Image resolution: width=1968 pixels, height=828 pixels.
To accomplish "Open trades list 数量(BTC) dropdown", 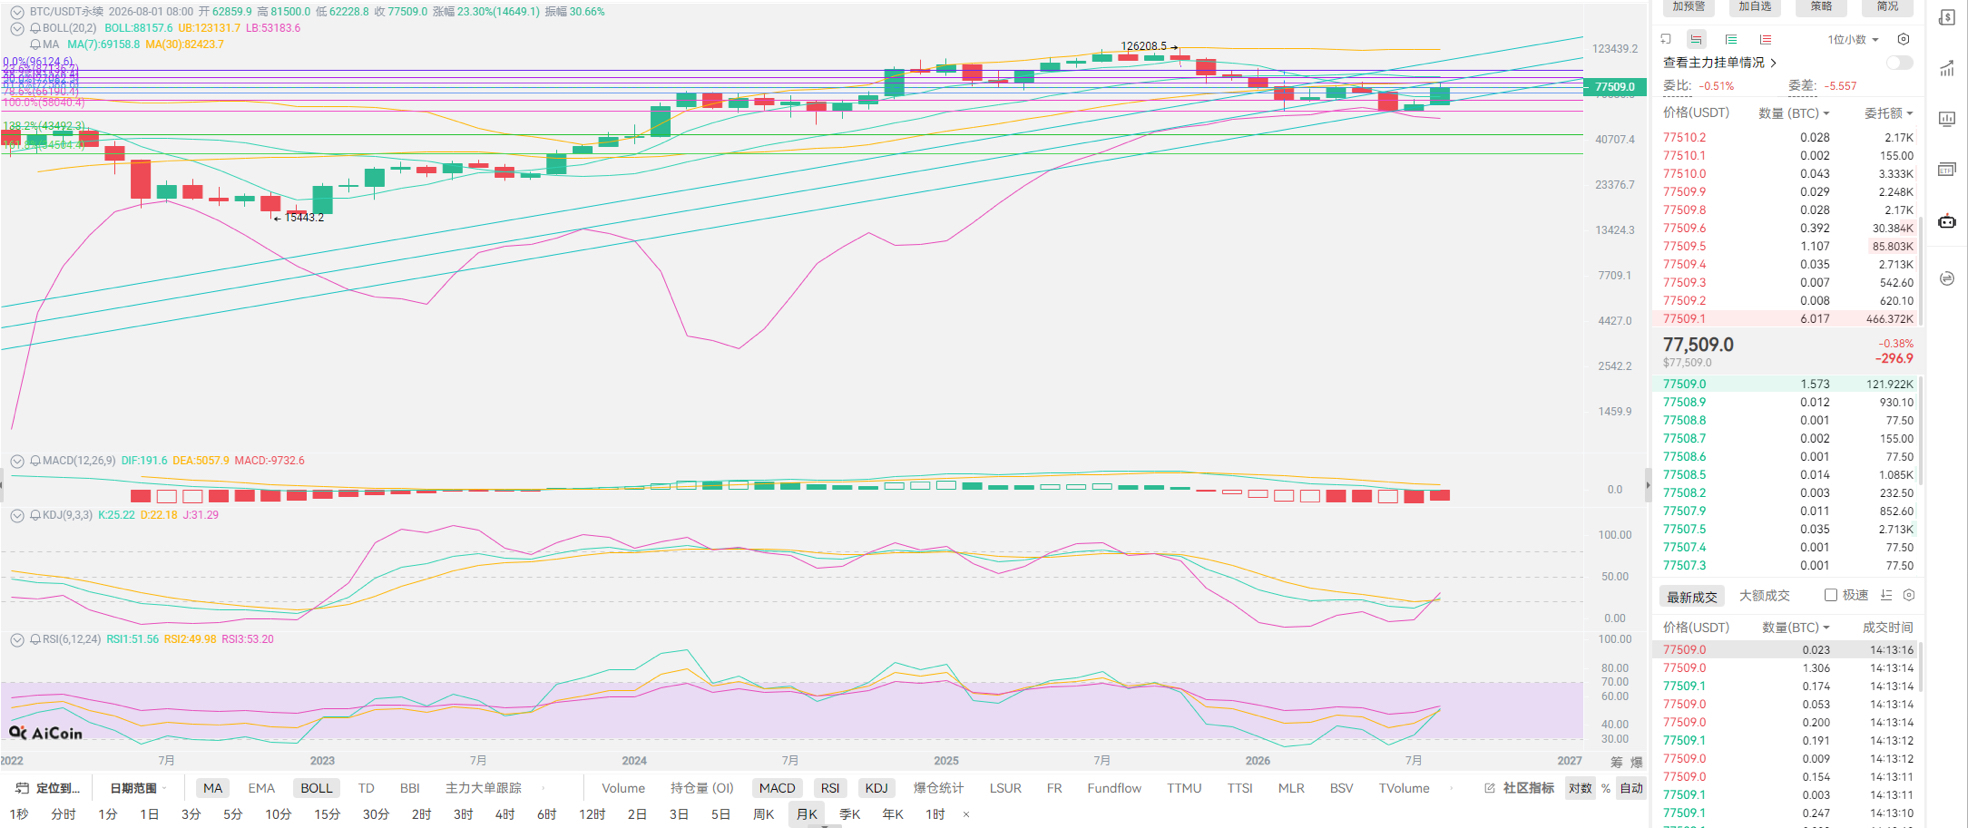I will tap(1796, 627).
